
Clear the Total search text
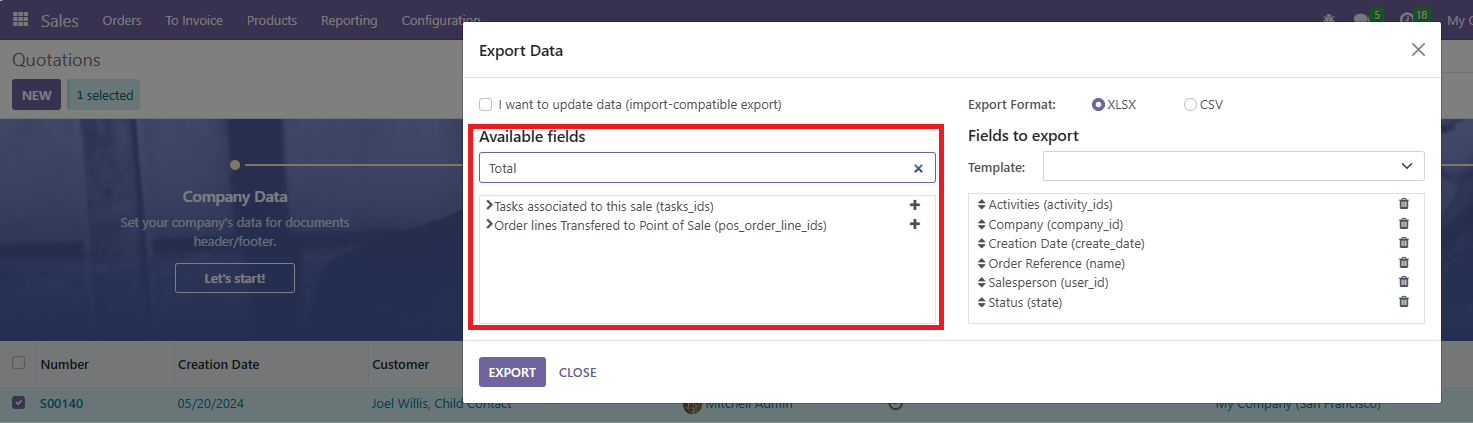click(918, 168)
